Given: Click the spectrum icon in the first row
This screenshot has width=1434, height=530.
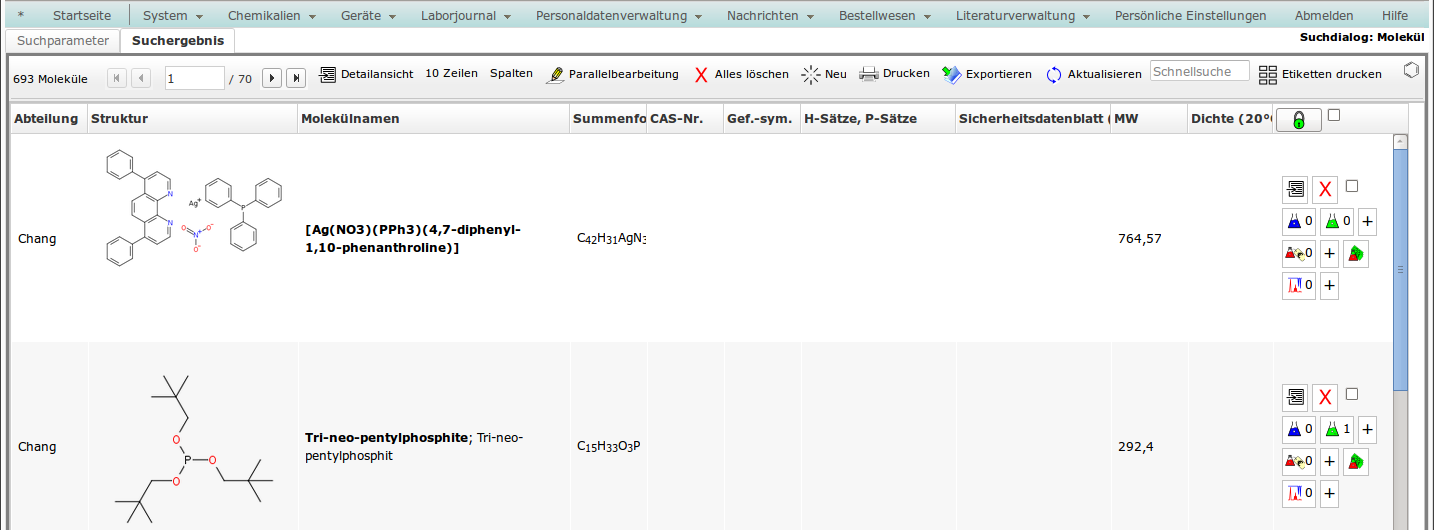Looking at the screenshot, I should 1298,286.
